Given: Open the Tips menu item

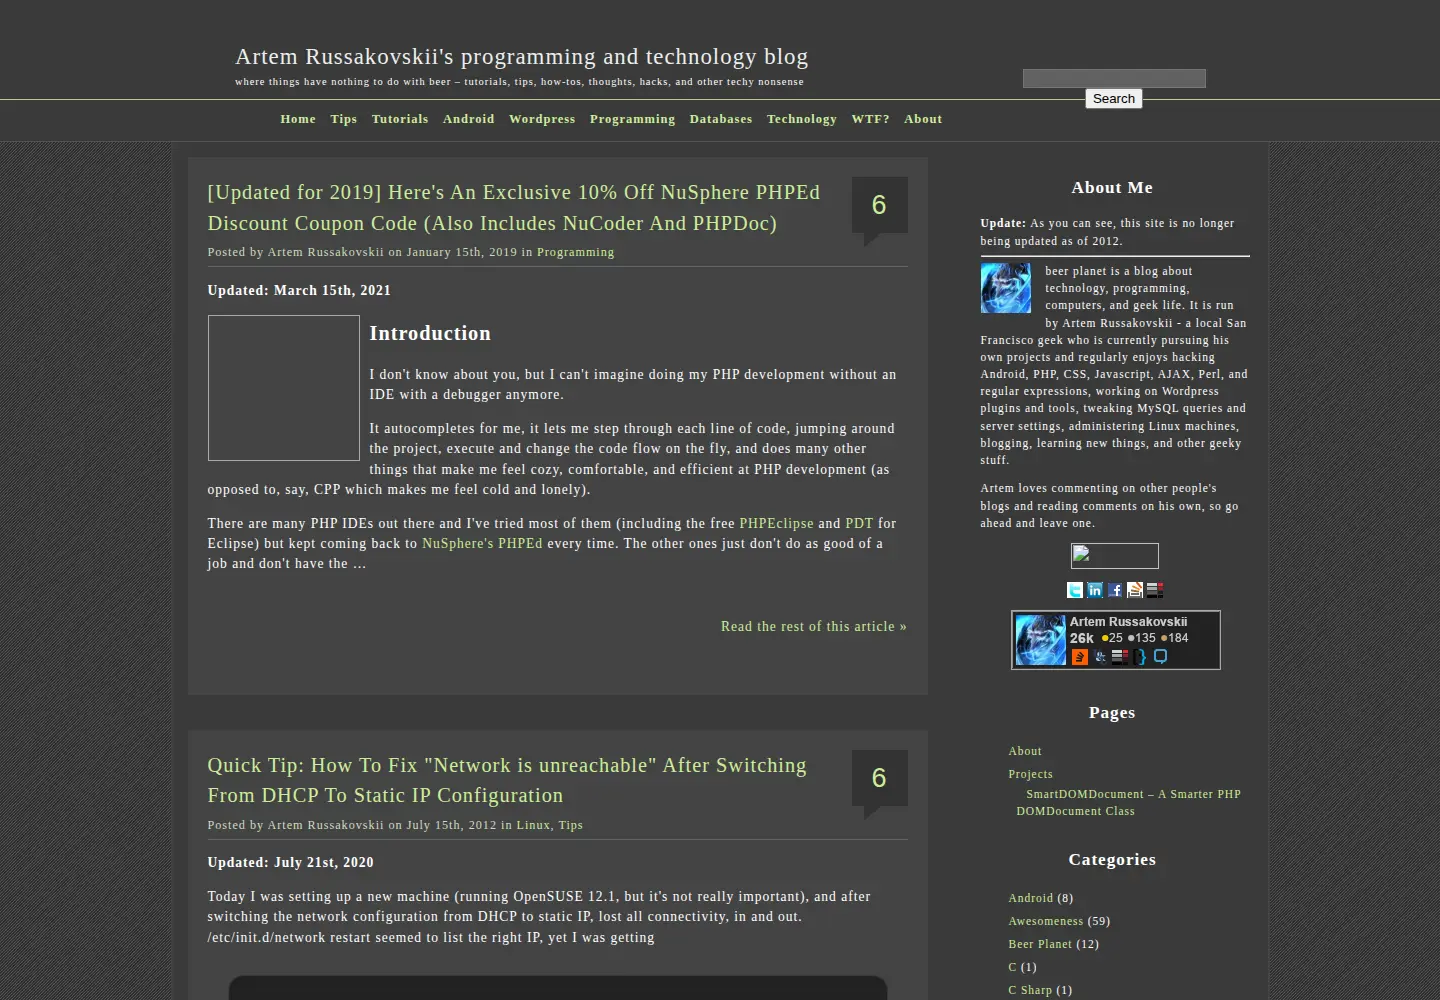Looking at the screenshot, I should [344, 119].
